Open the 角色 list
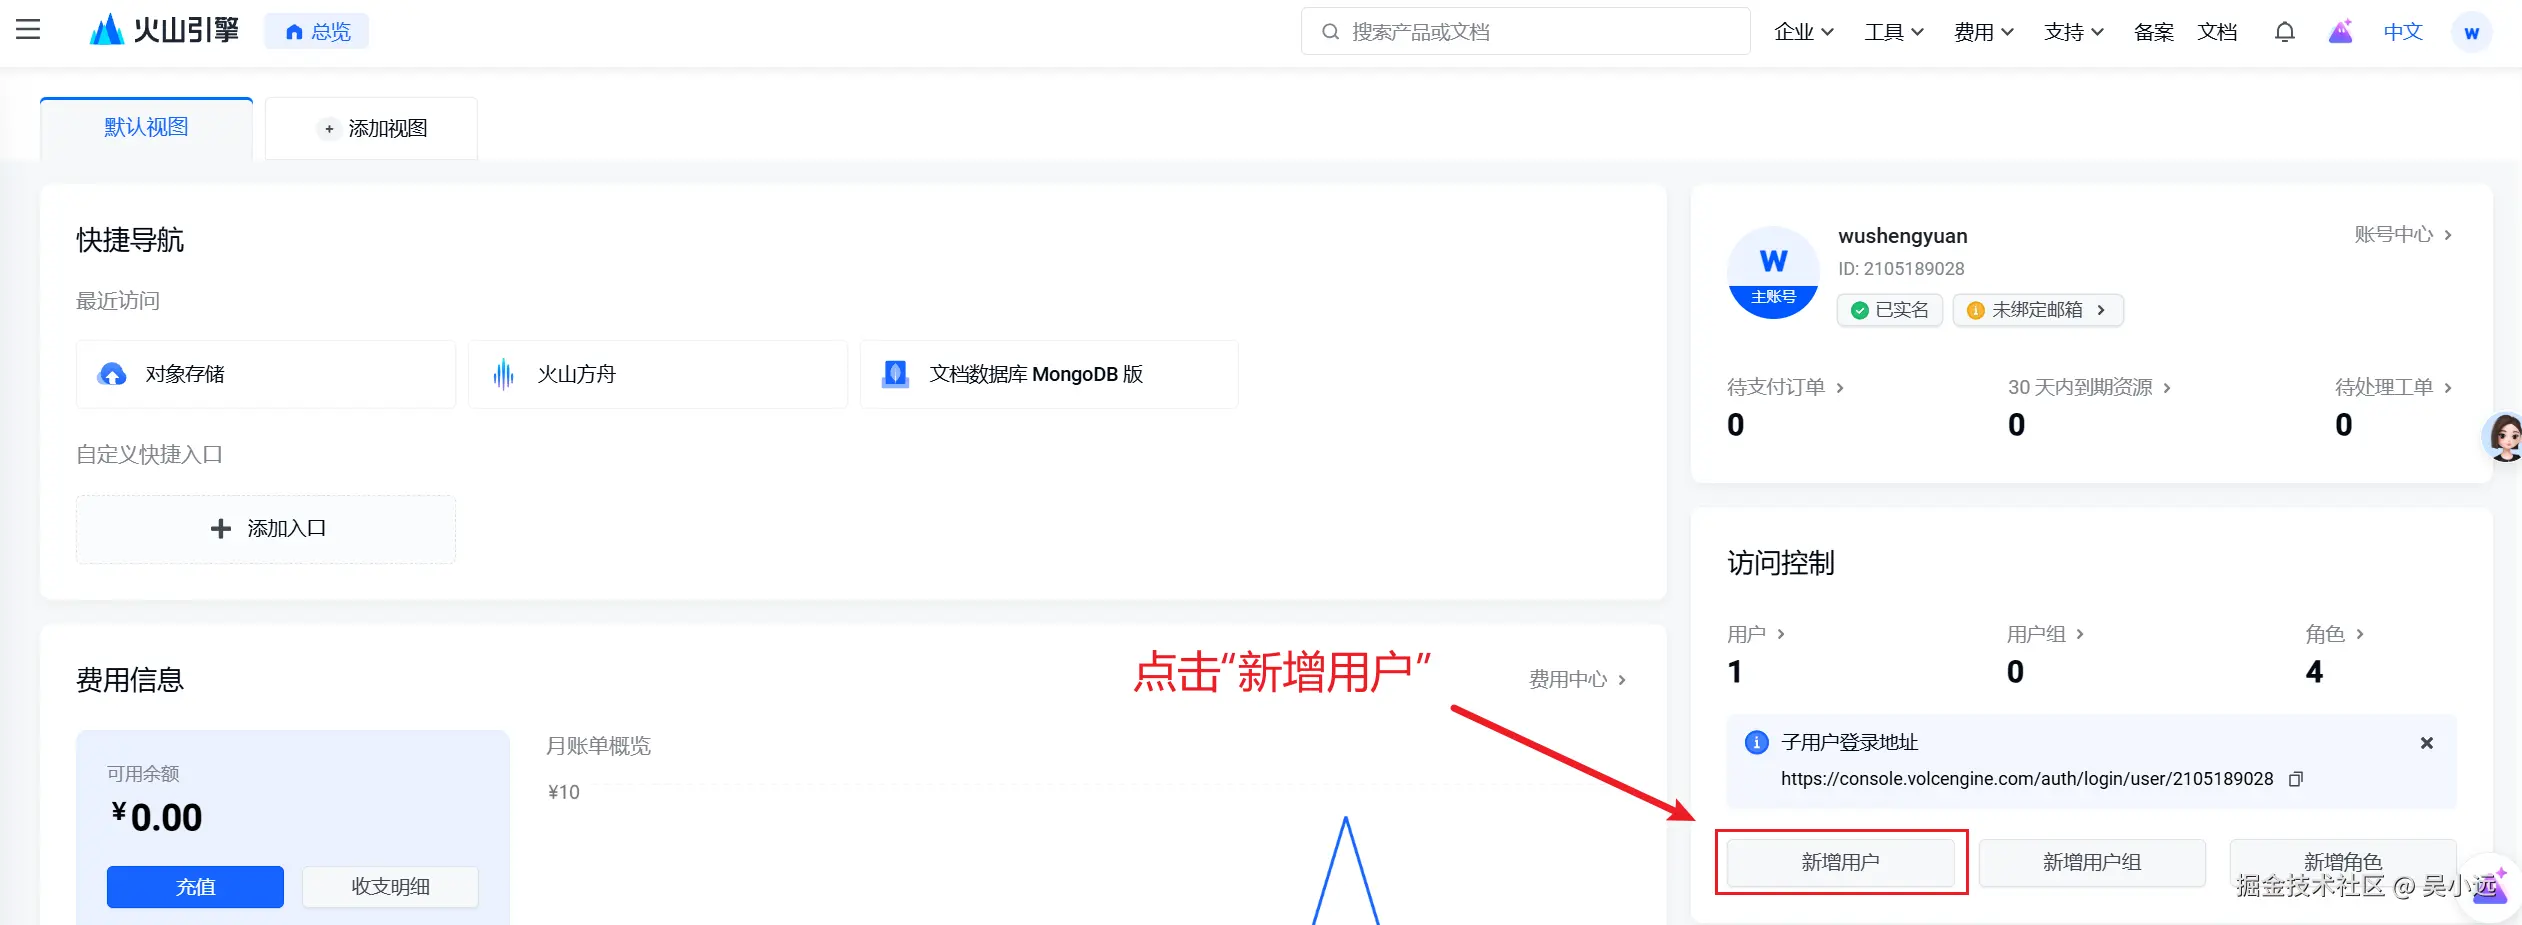The height and width of the screenshot is (925, 2522). pyautogui.click(x=2335, y=634)
